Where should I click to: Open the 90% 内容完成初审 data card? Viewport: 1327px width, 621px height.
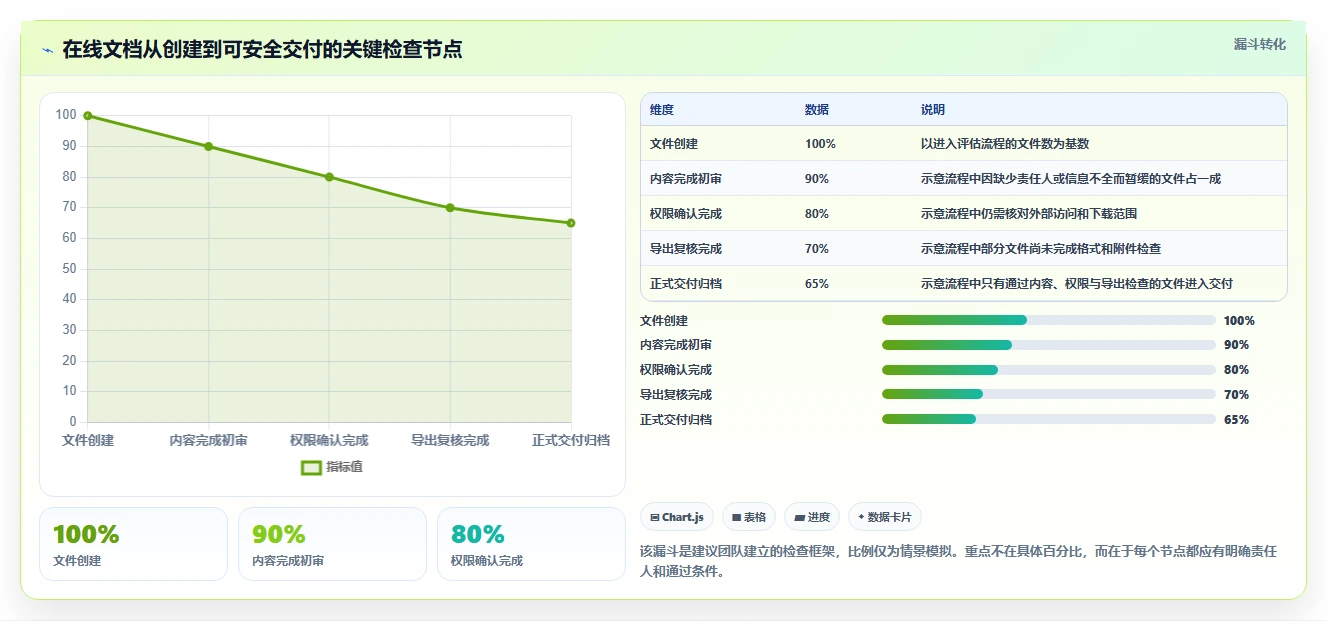(x=332, y=544)
